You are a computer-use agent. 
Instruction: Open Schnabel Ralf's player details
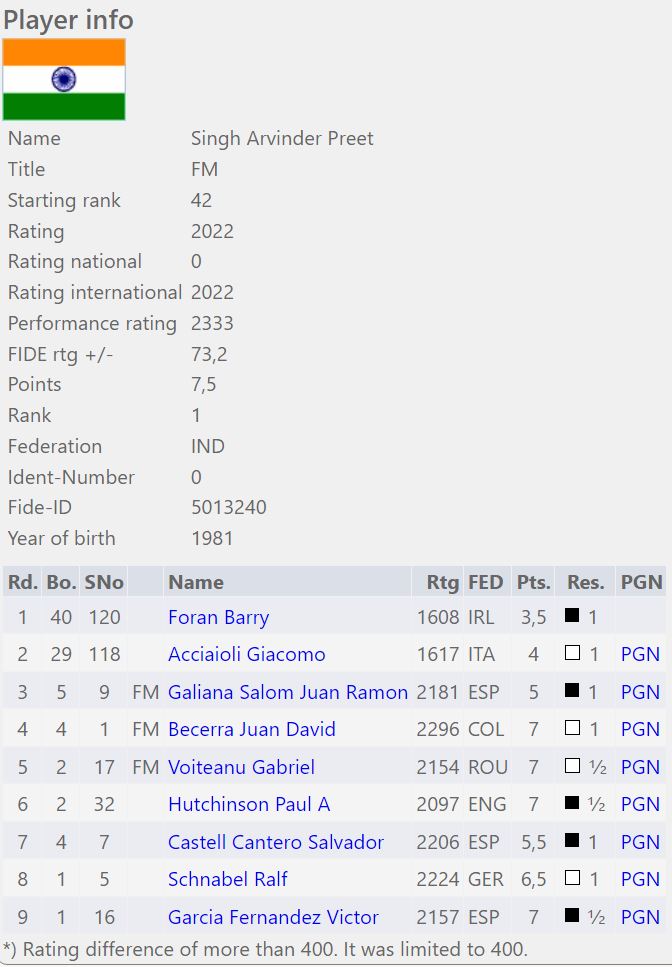point(227,880)
